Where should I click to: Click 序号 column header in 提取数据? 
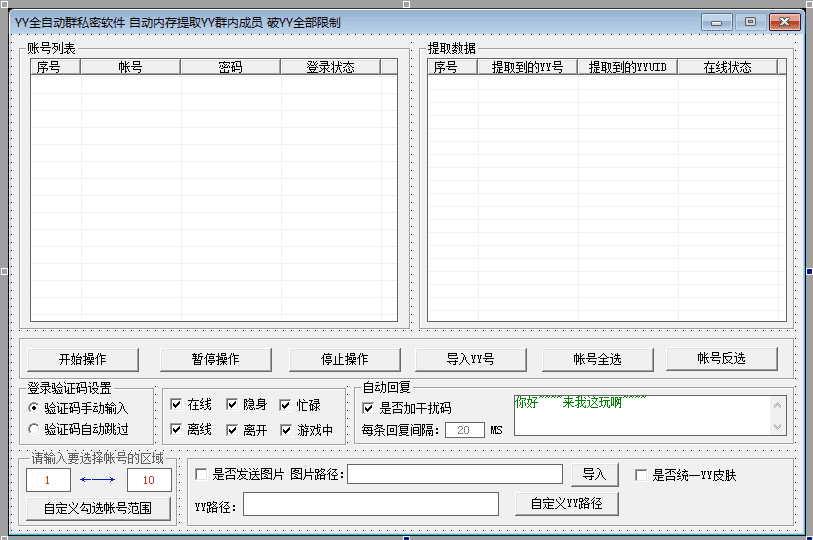pos(453,67)
